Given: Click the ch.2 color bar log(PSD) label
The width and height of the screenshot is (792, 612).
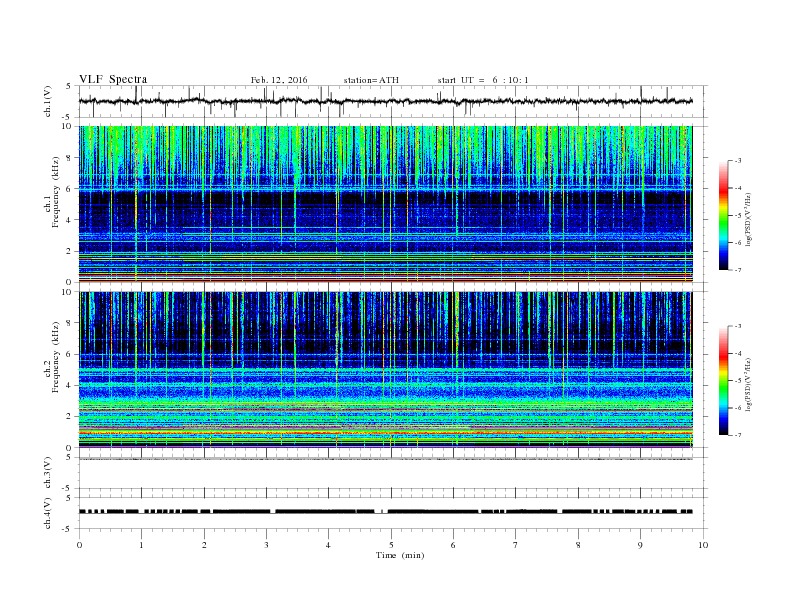Looking at the screenshot, I should click(748, 384).
